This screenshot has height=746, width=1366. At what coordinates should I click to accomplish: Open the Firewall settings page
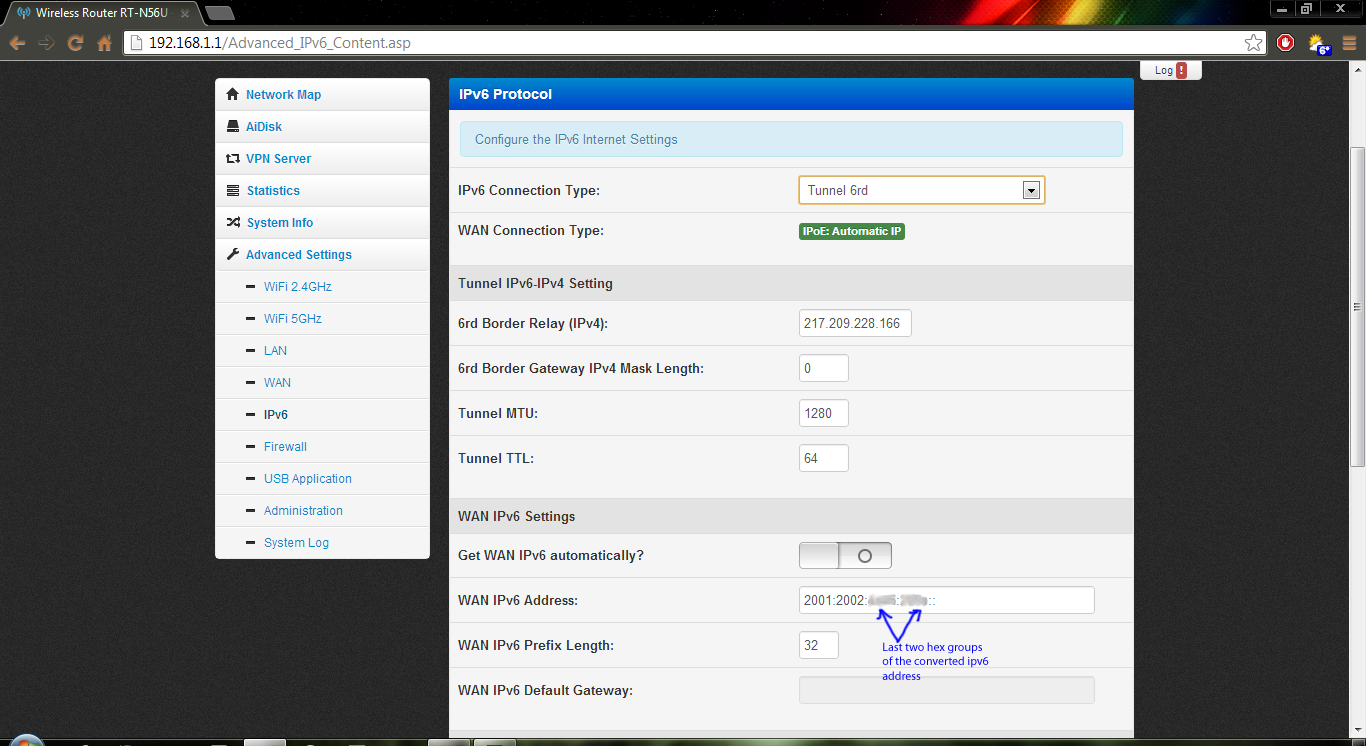[x=285, y=447]
